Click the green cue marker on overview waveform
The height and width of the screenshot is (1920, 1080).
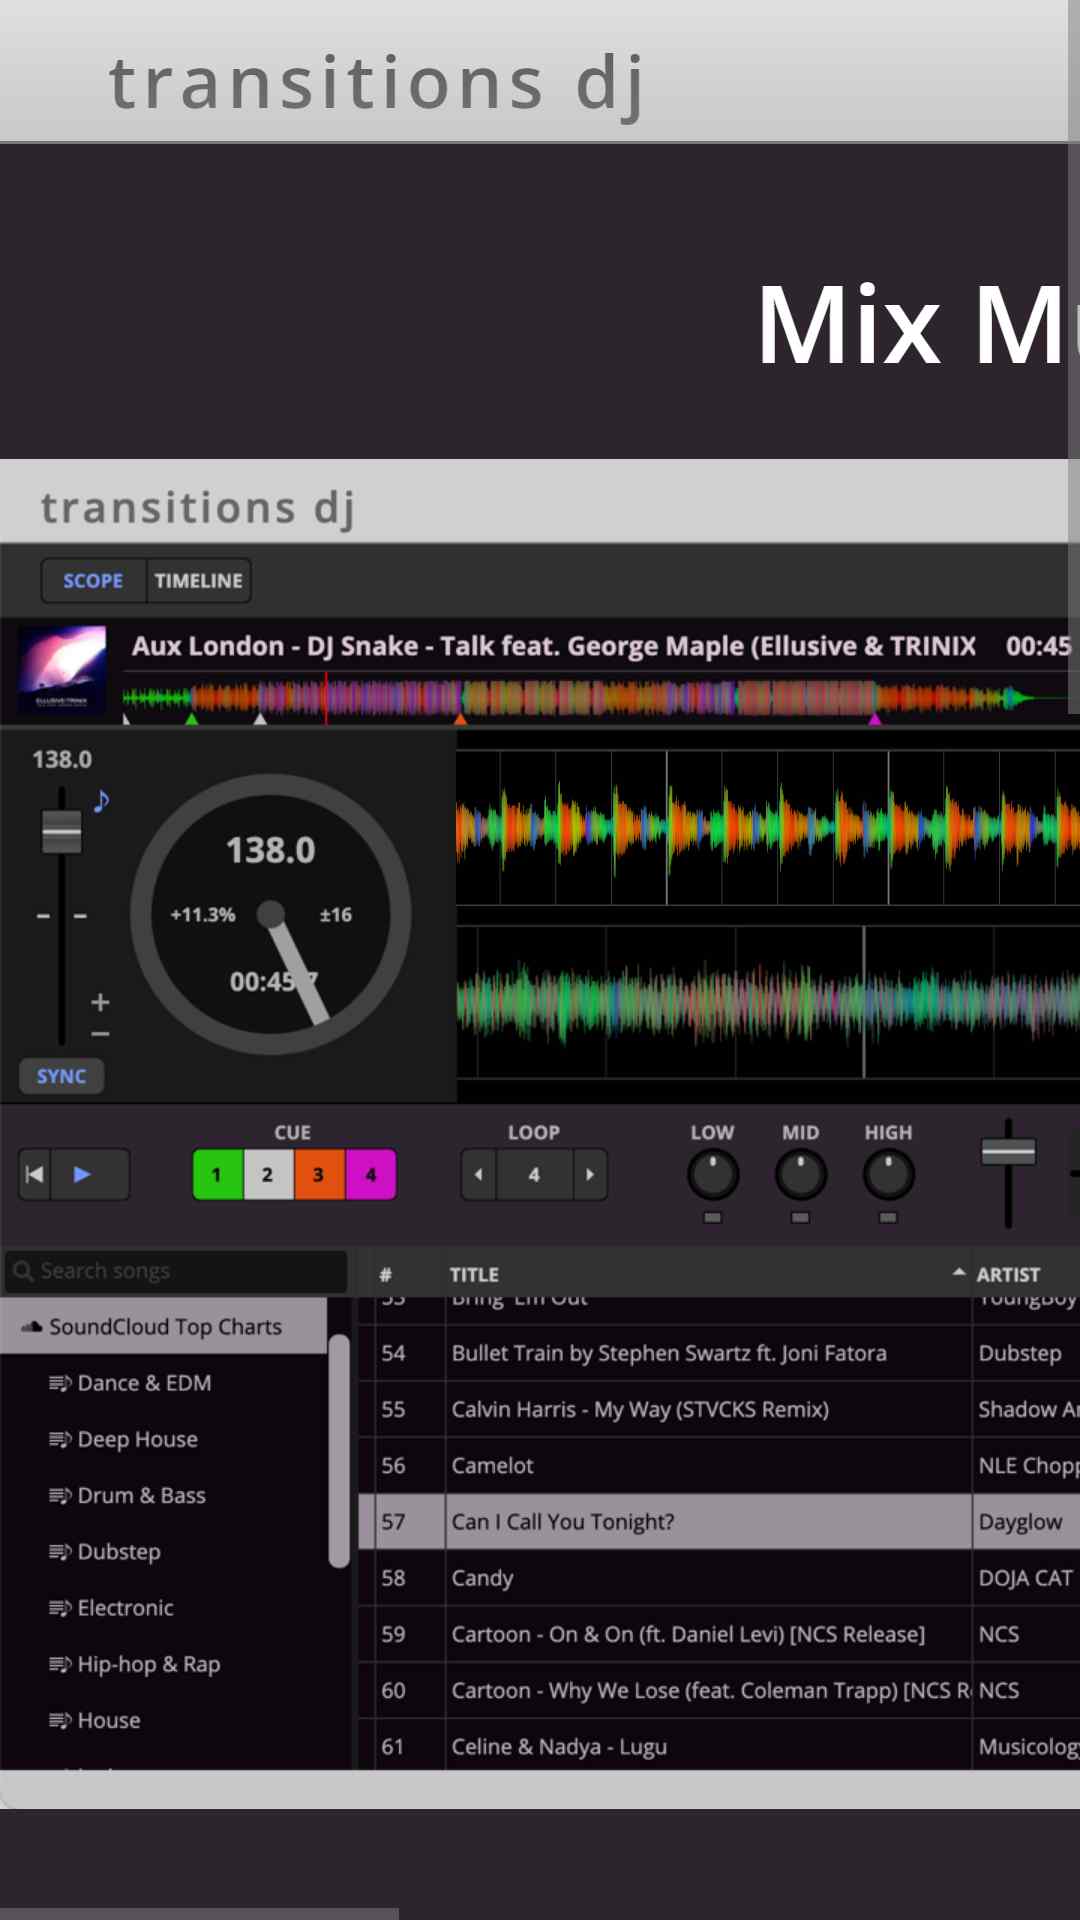pyautogui.click(x=192, y=718)
